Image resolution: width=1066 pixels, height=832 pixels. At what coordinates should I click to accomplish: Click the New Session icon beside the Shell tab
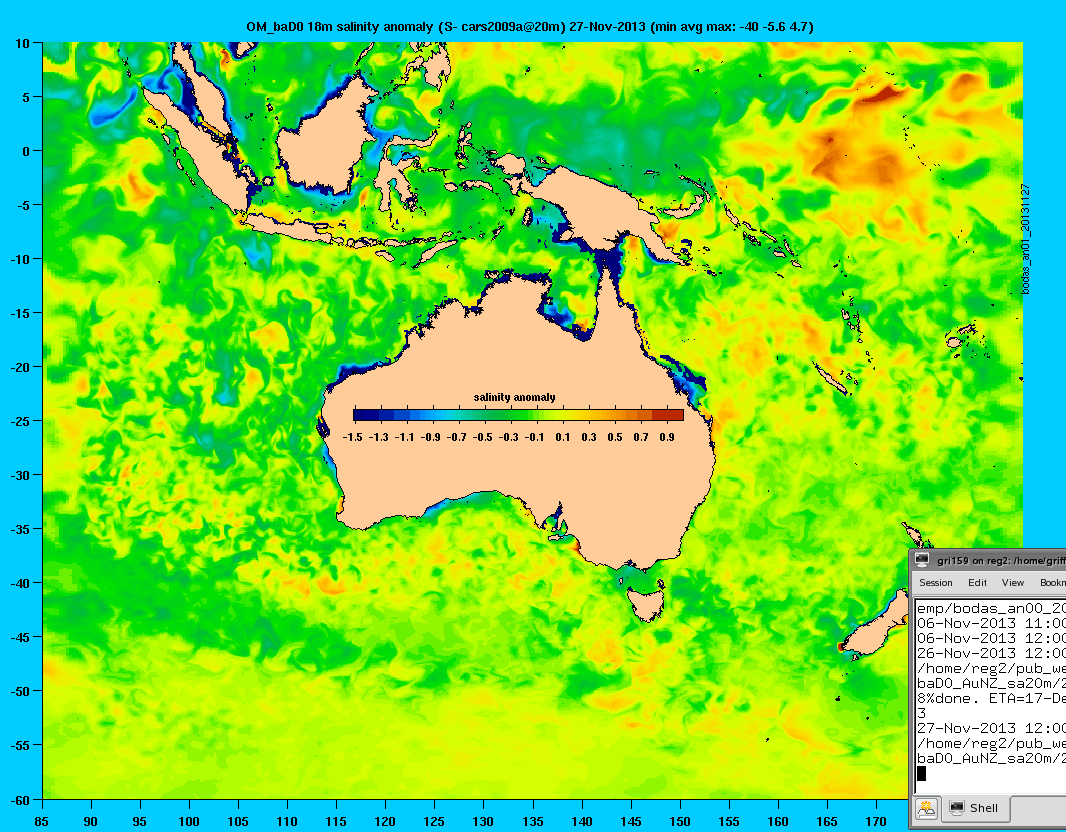[926, 808]
